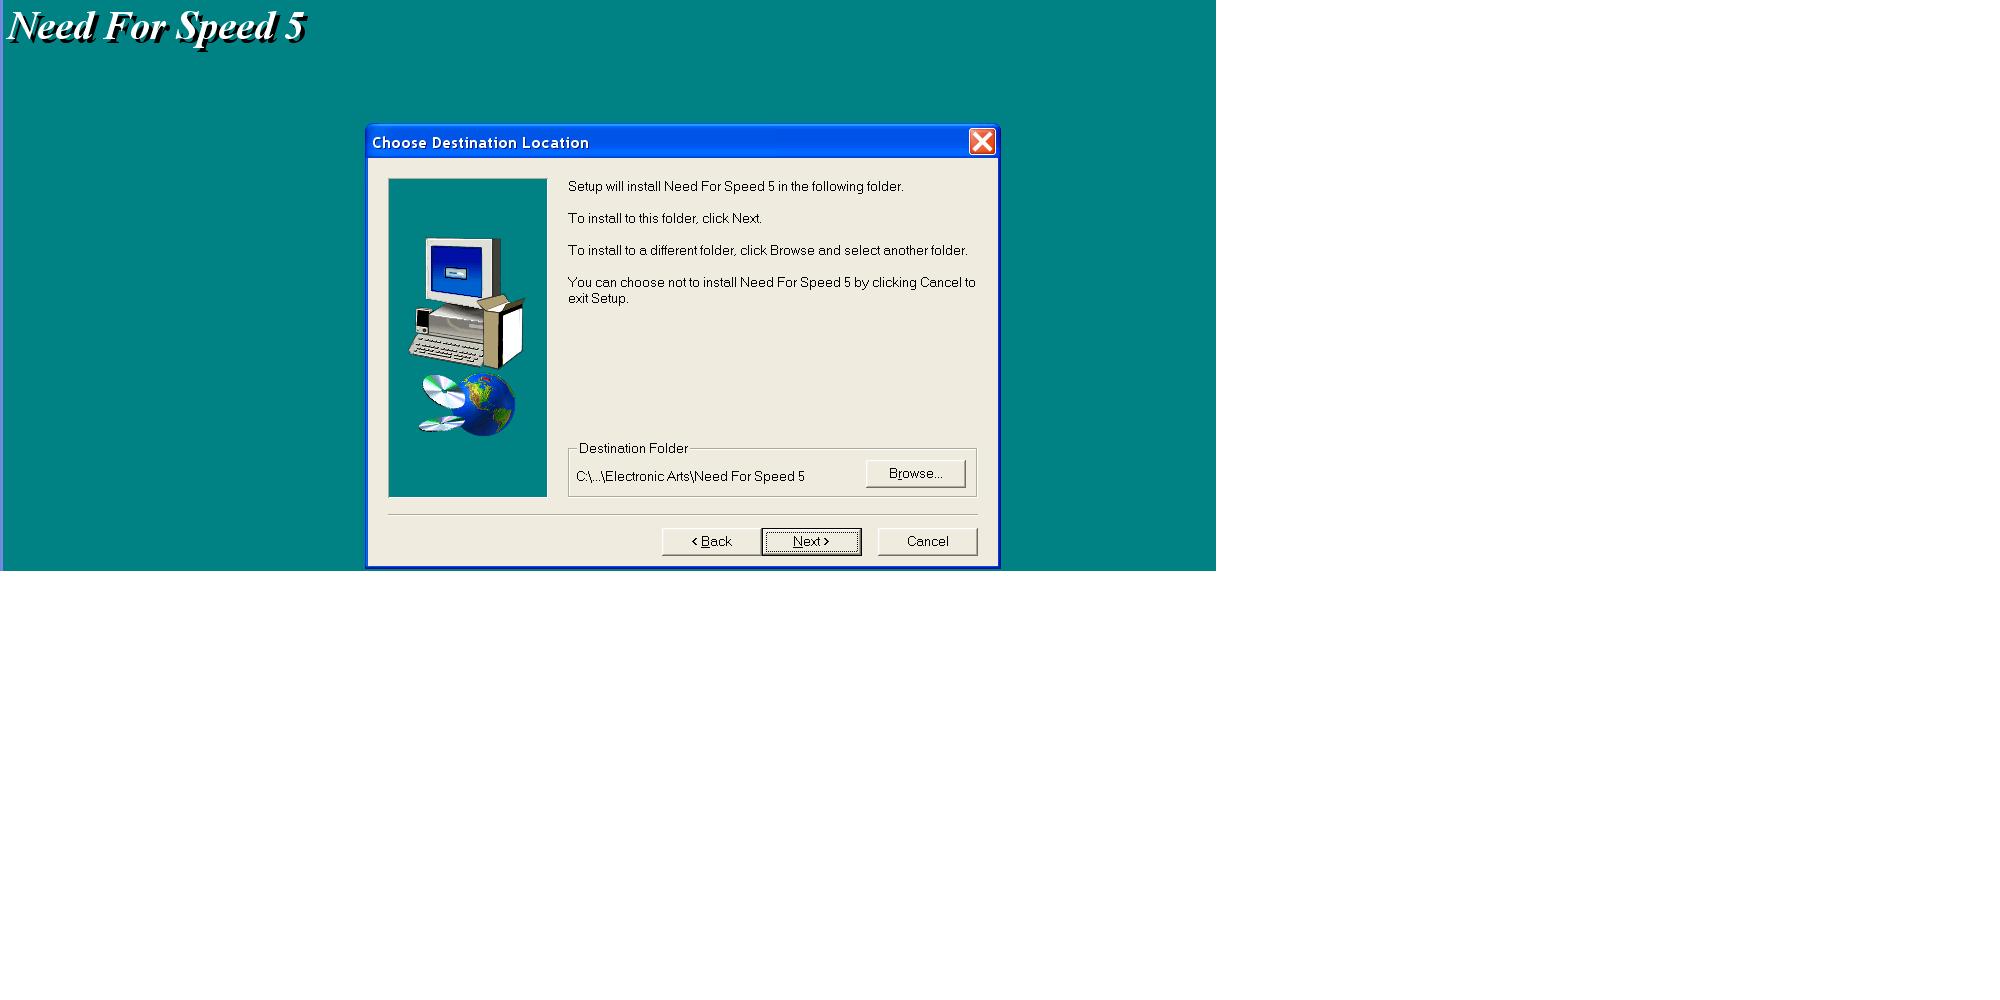2000x1000 pixels.
Task: Close the Choose Destination Location dialog
Action: click(x=982, y=142)
